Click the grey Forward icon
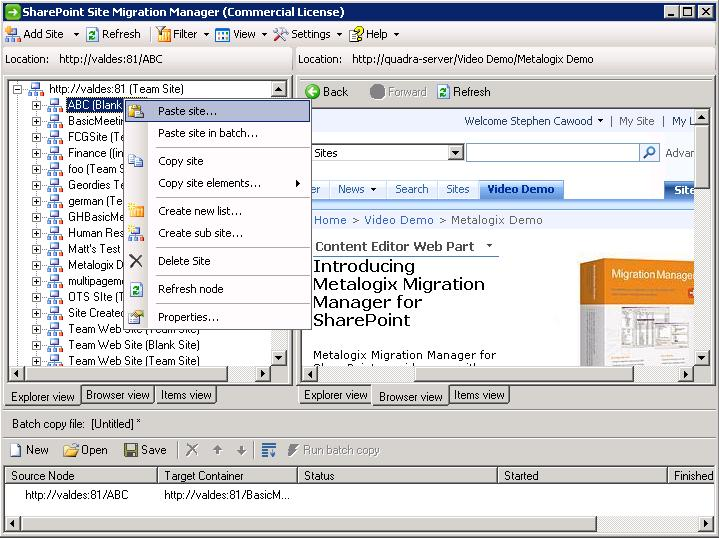The height and width of the screenshot is (539, 720). 377,92
